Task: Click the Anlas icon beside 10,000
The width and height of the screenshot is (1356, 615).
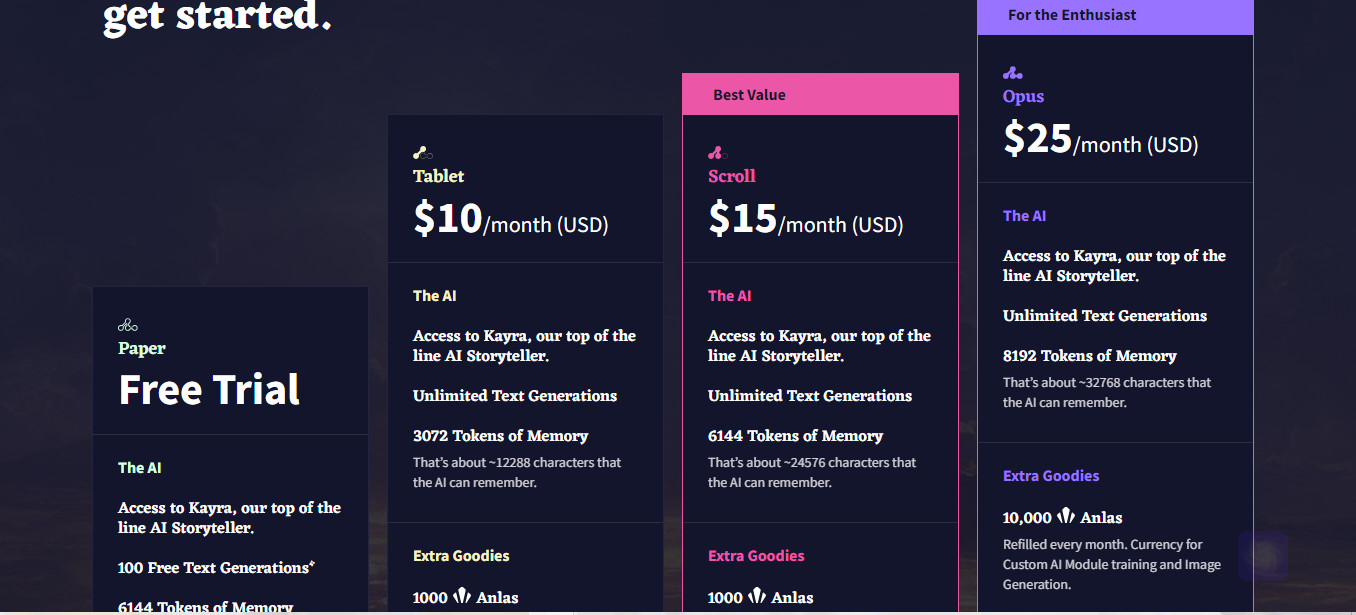Action: coord(1066,517)
